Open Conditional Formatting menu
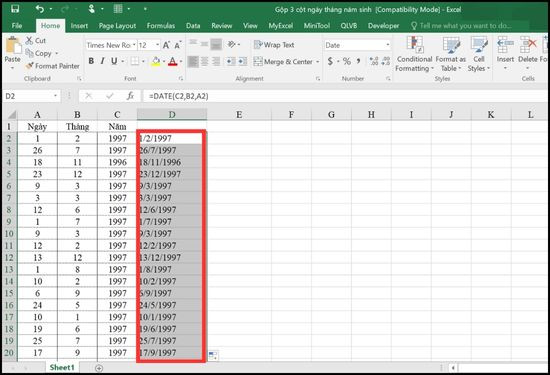This screenshot has height=375, width=550. (x=414, y=54)
